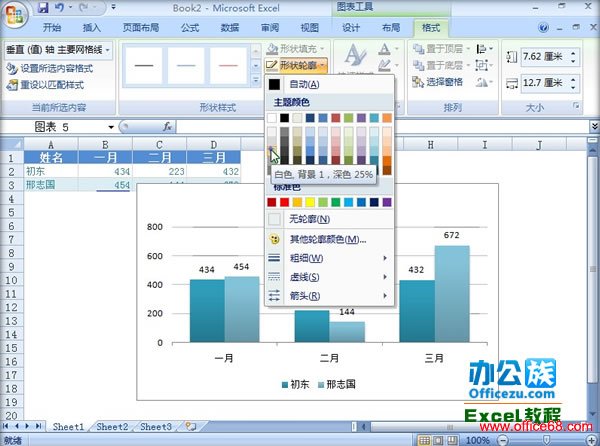Viewport: 600px width, 446px height.
Task: Open the chart tools 布局 tab
Action: [x=391, y=28]
